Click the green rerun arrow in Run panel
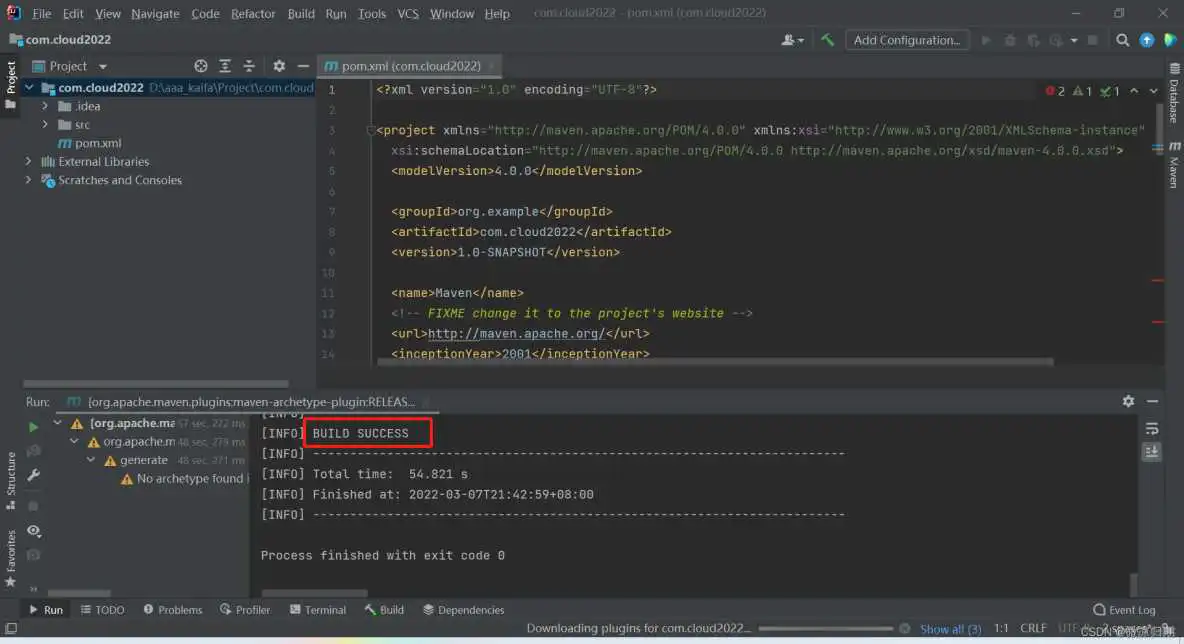 tap(34, 426)
